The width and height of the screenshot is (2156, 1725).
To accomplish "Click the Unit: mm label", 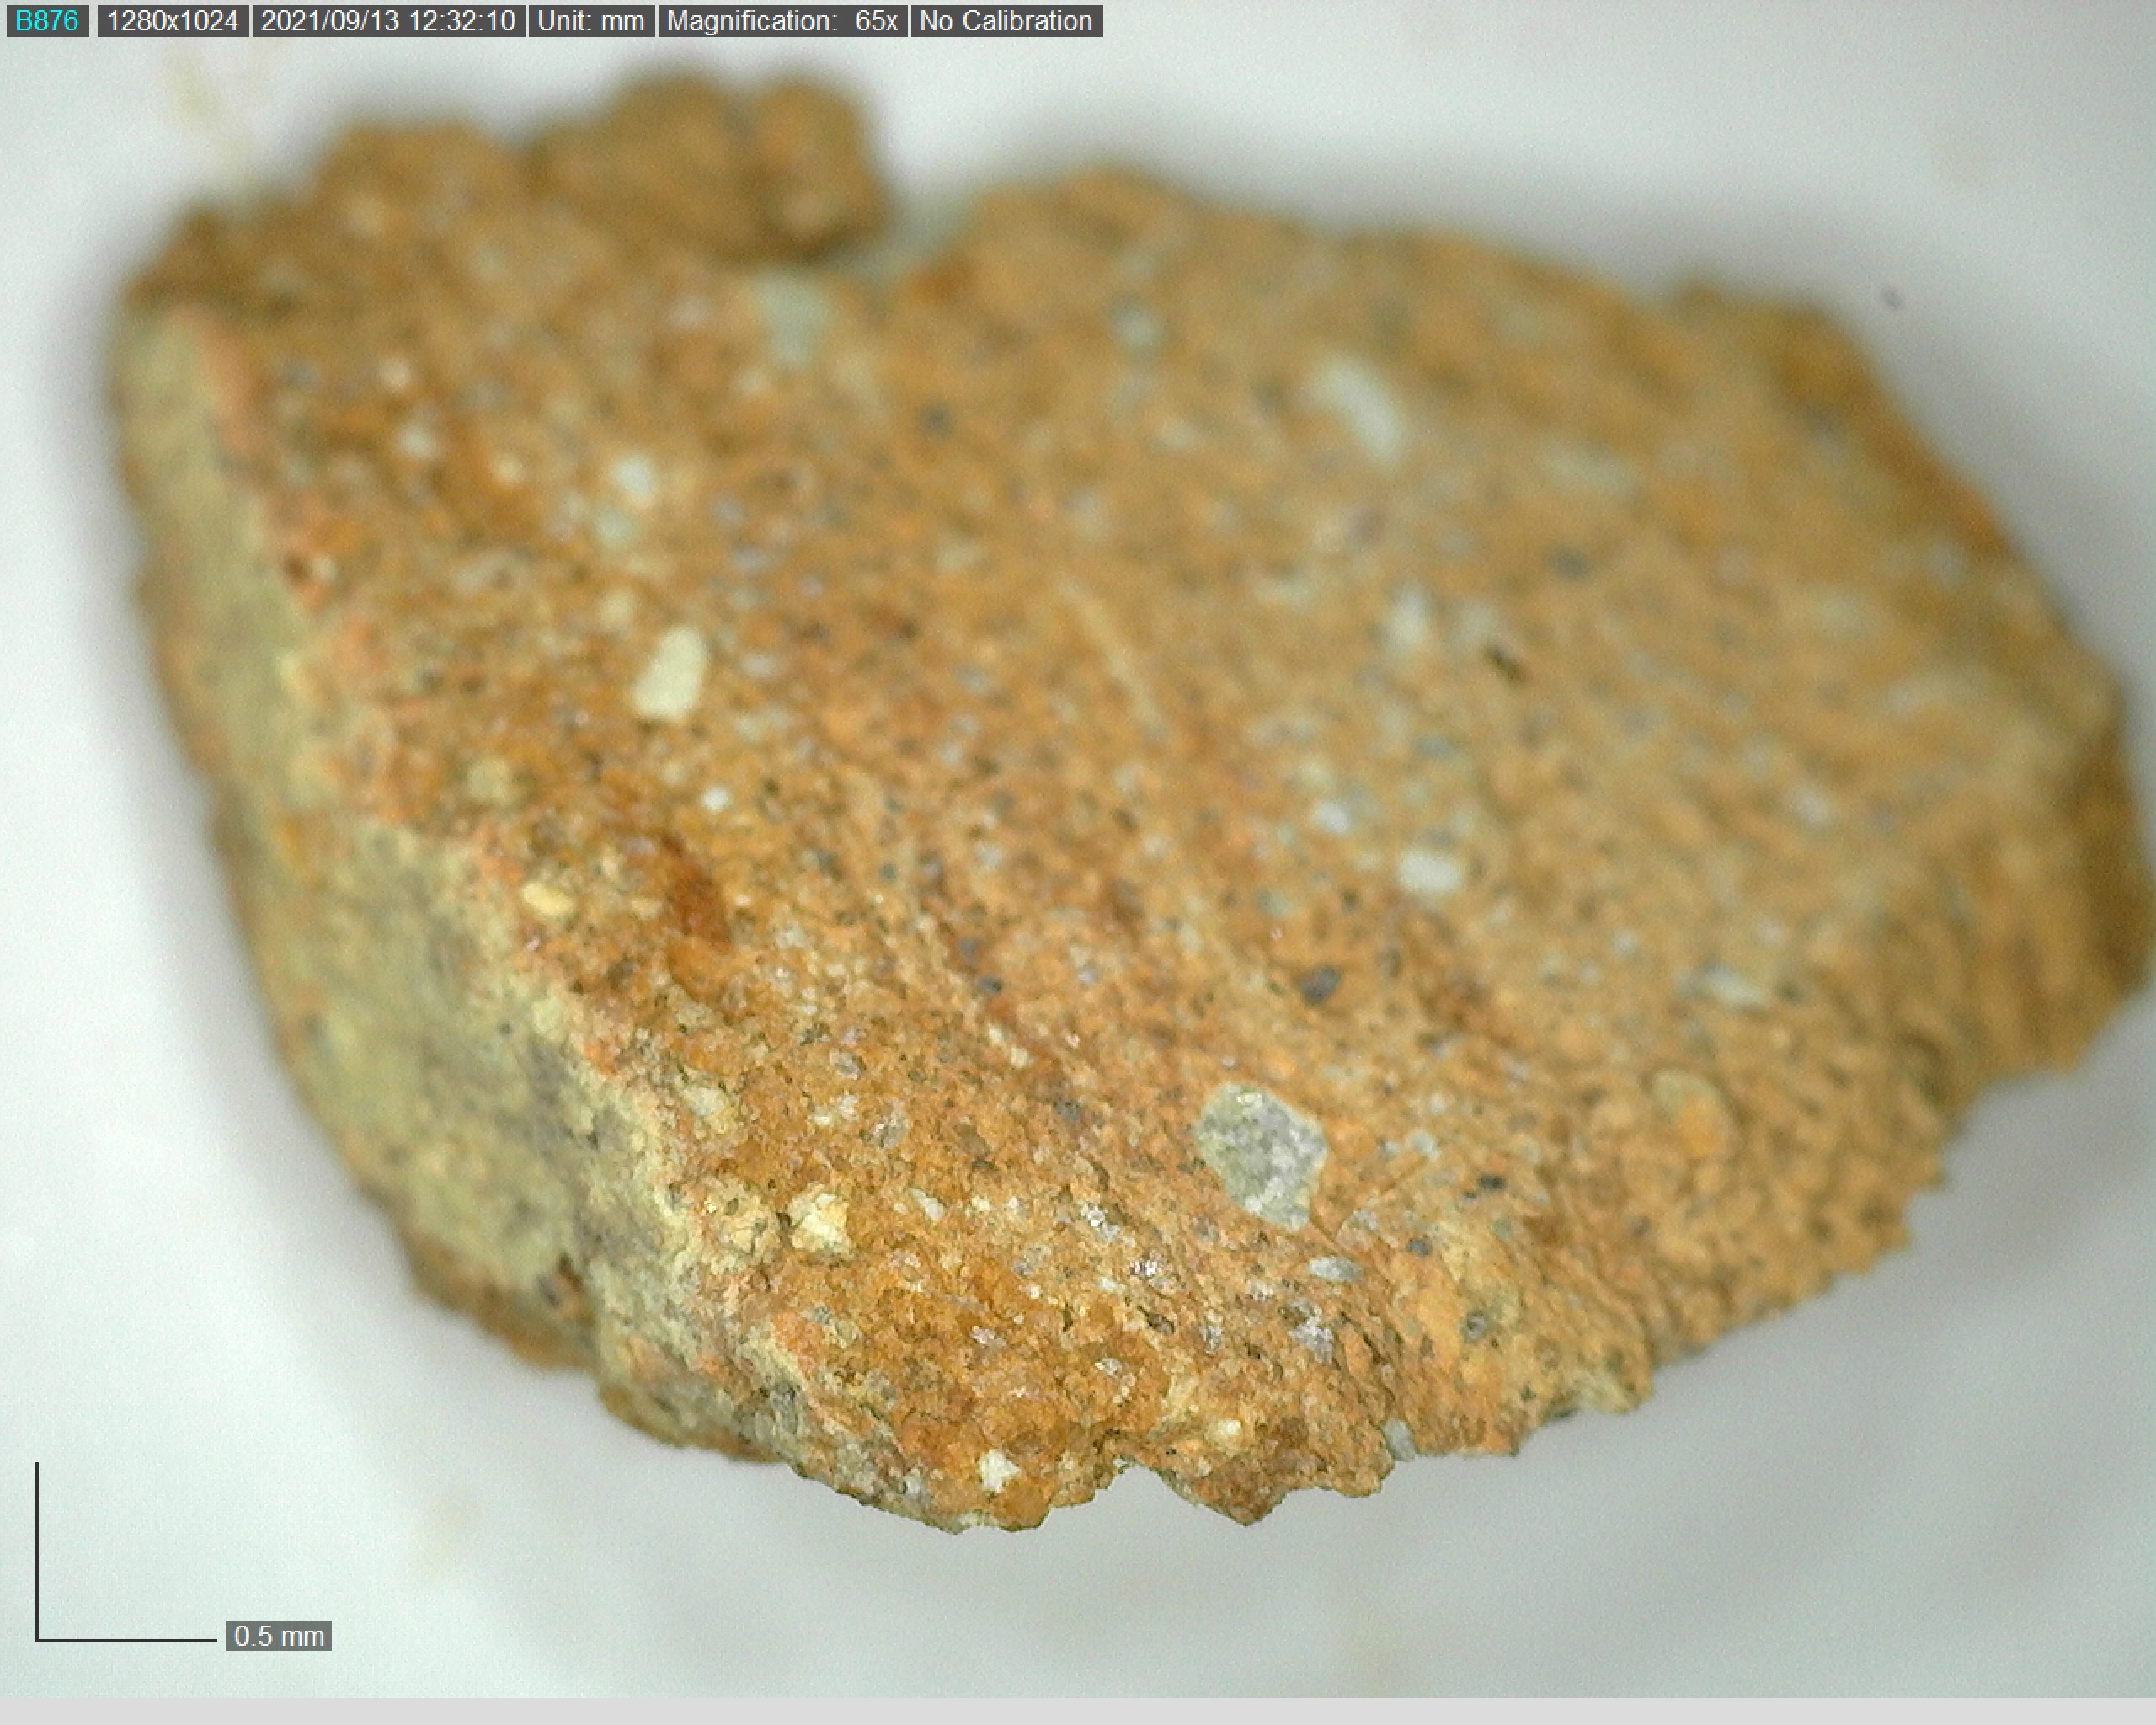I will pos(590,21).
